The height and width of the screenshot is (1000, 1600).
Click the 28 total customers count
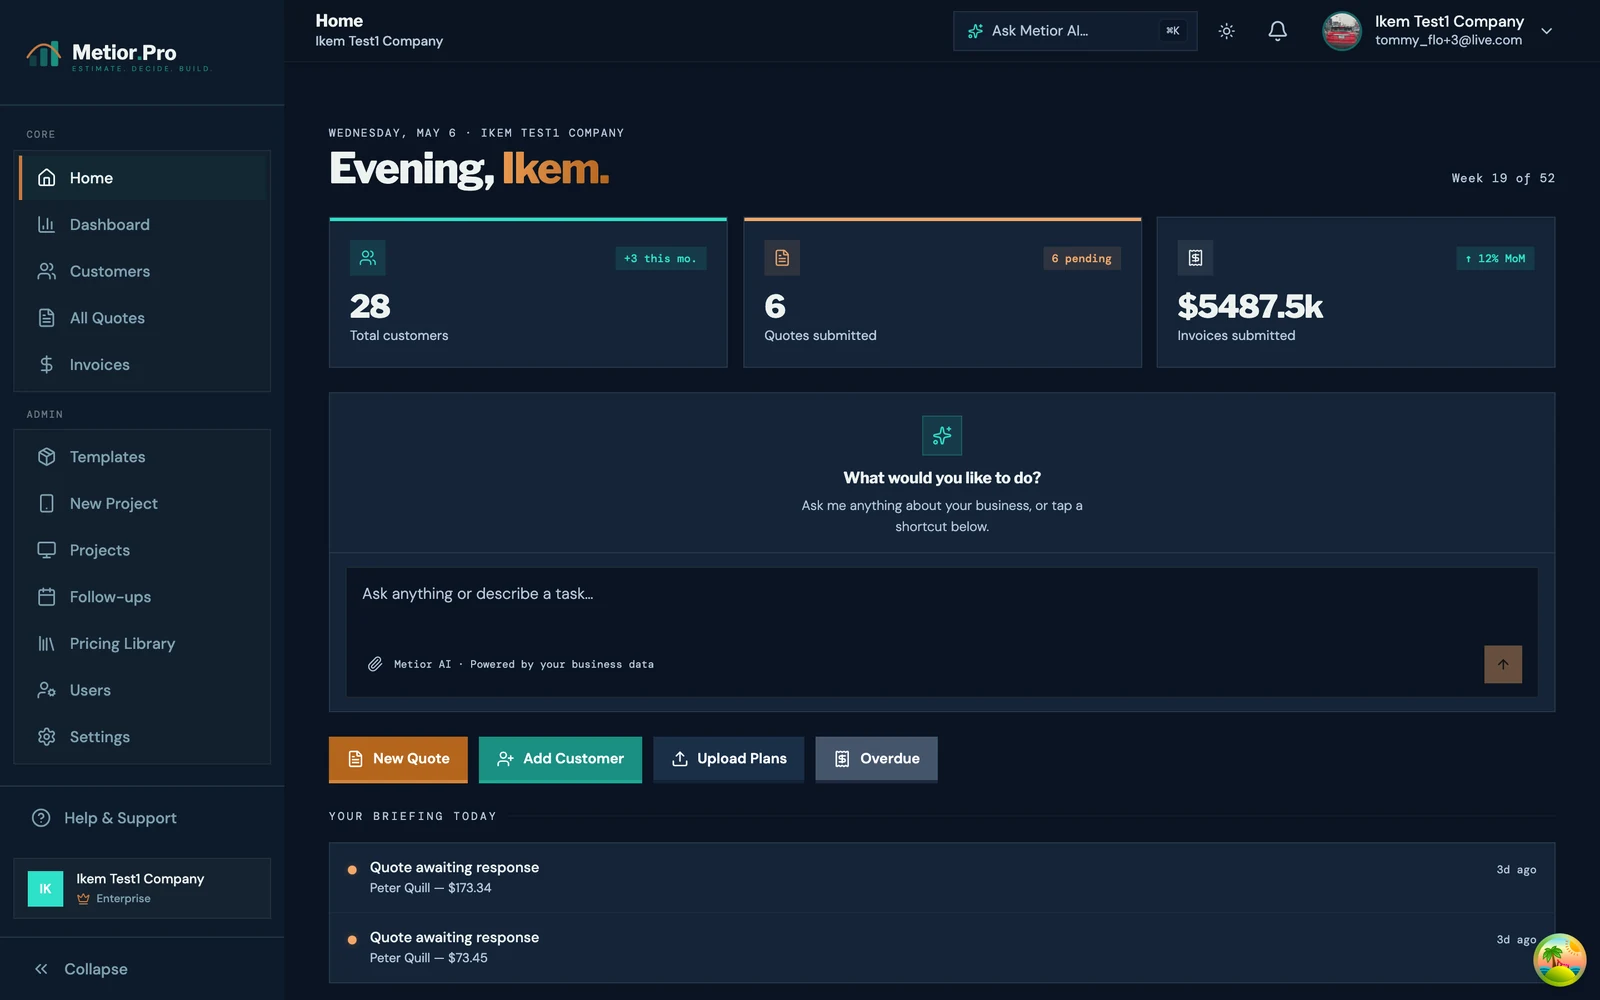[370, 306]
